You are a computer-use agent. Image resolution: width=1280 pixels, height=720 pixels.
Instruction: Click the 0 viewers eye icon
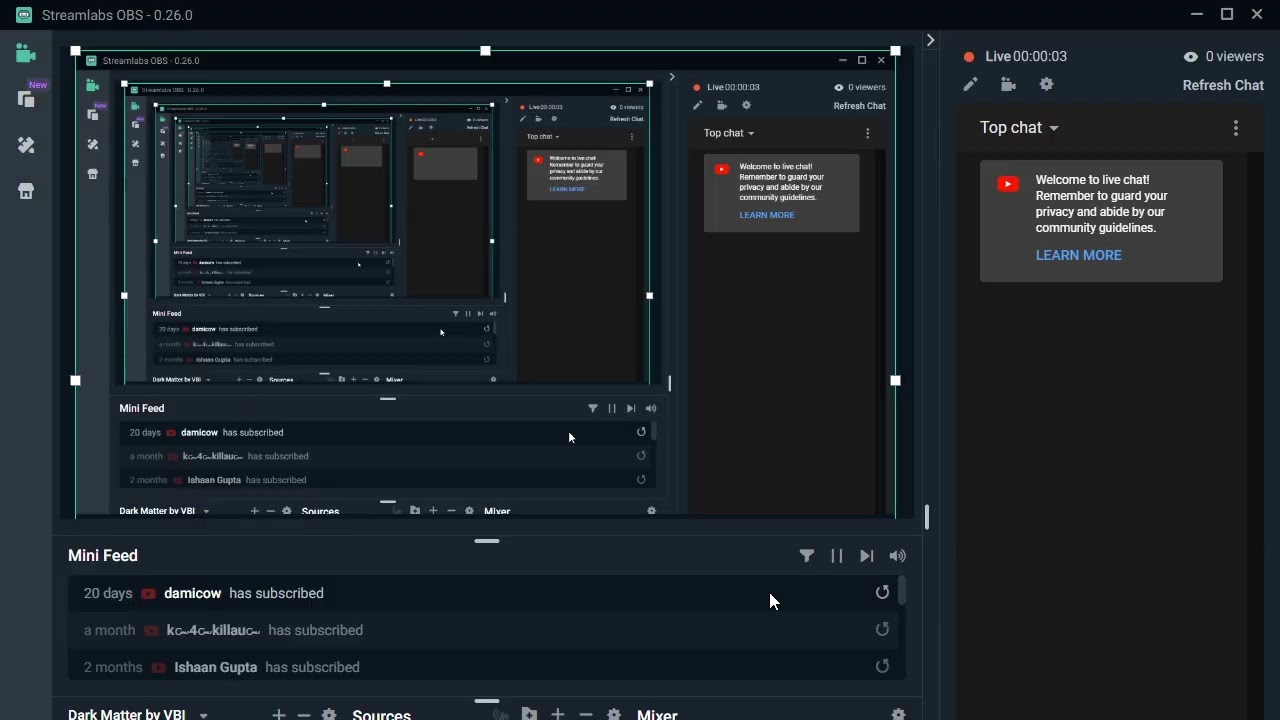click(x=1190, y=57)
